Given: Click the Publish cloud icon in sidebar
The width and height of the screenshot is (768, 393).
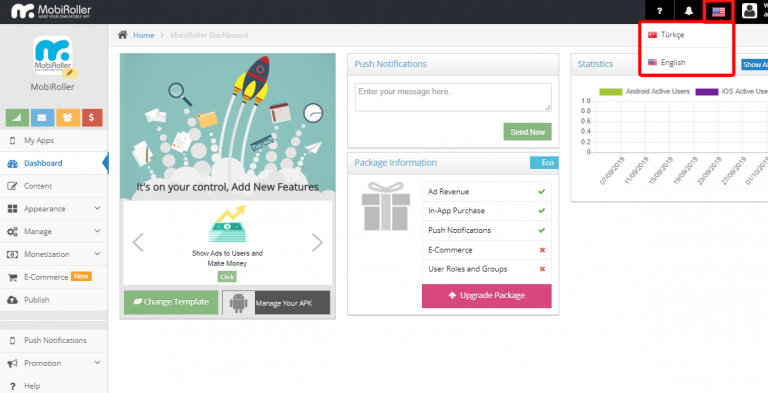Looking at the screenshot, I should point(13,300).
